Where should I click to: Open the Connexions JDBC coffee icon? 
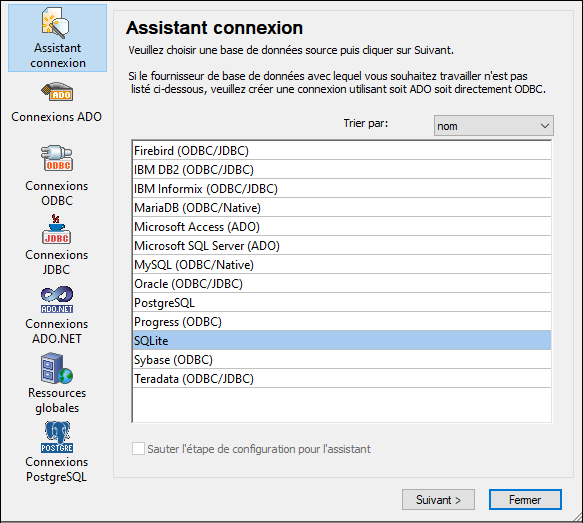coord(57,229)
